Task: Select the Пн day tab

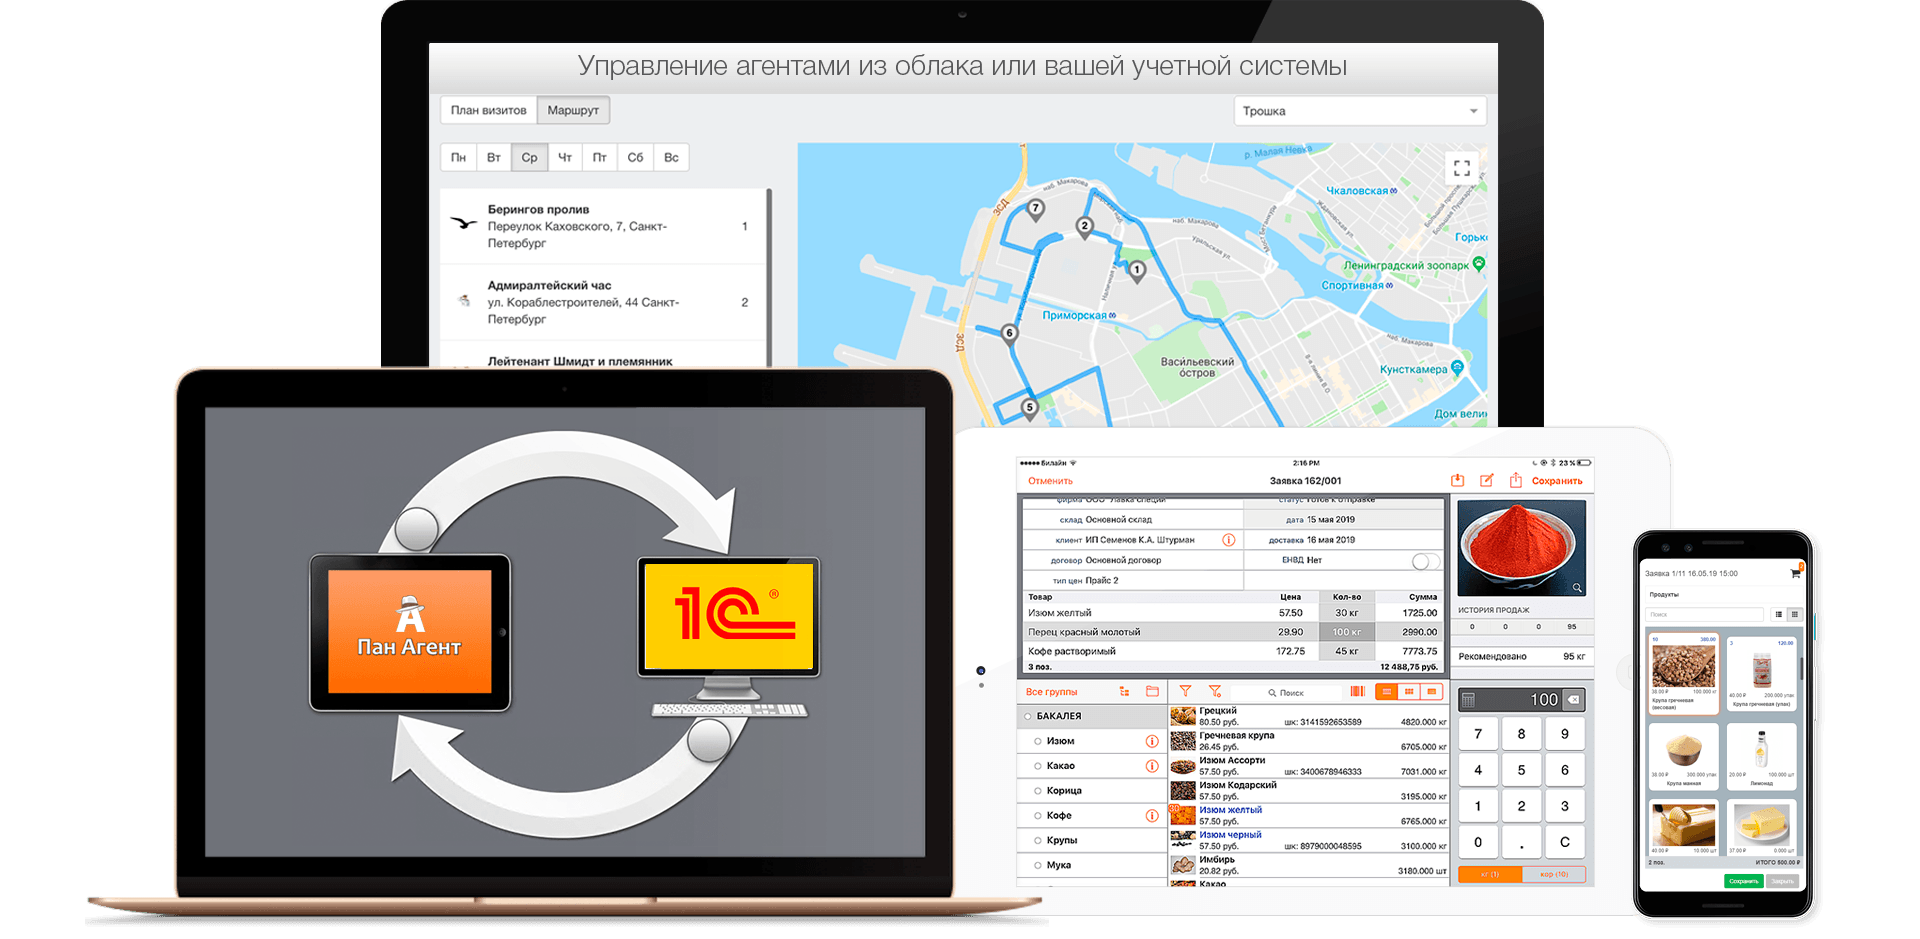Action: coord(458,158)
